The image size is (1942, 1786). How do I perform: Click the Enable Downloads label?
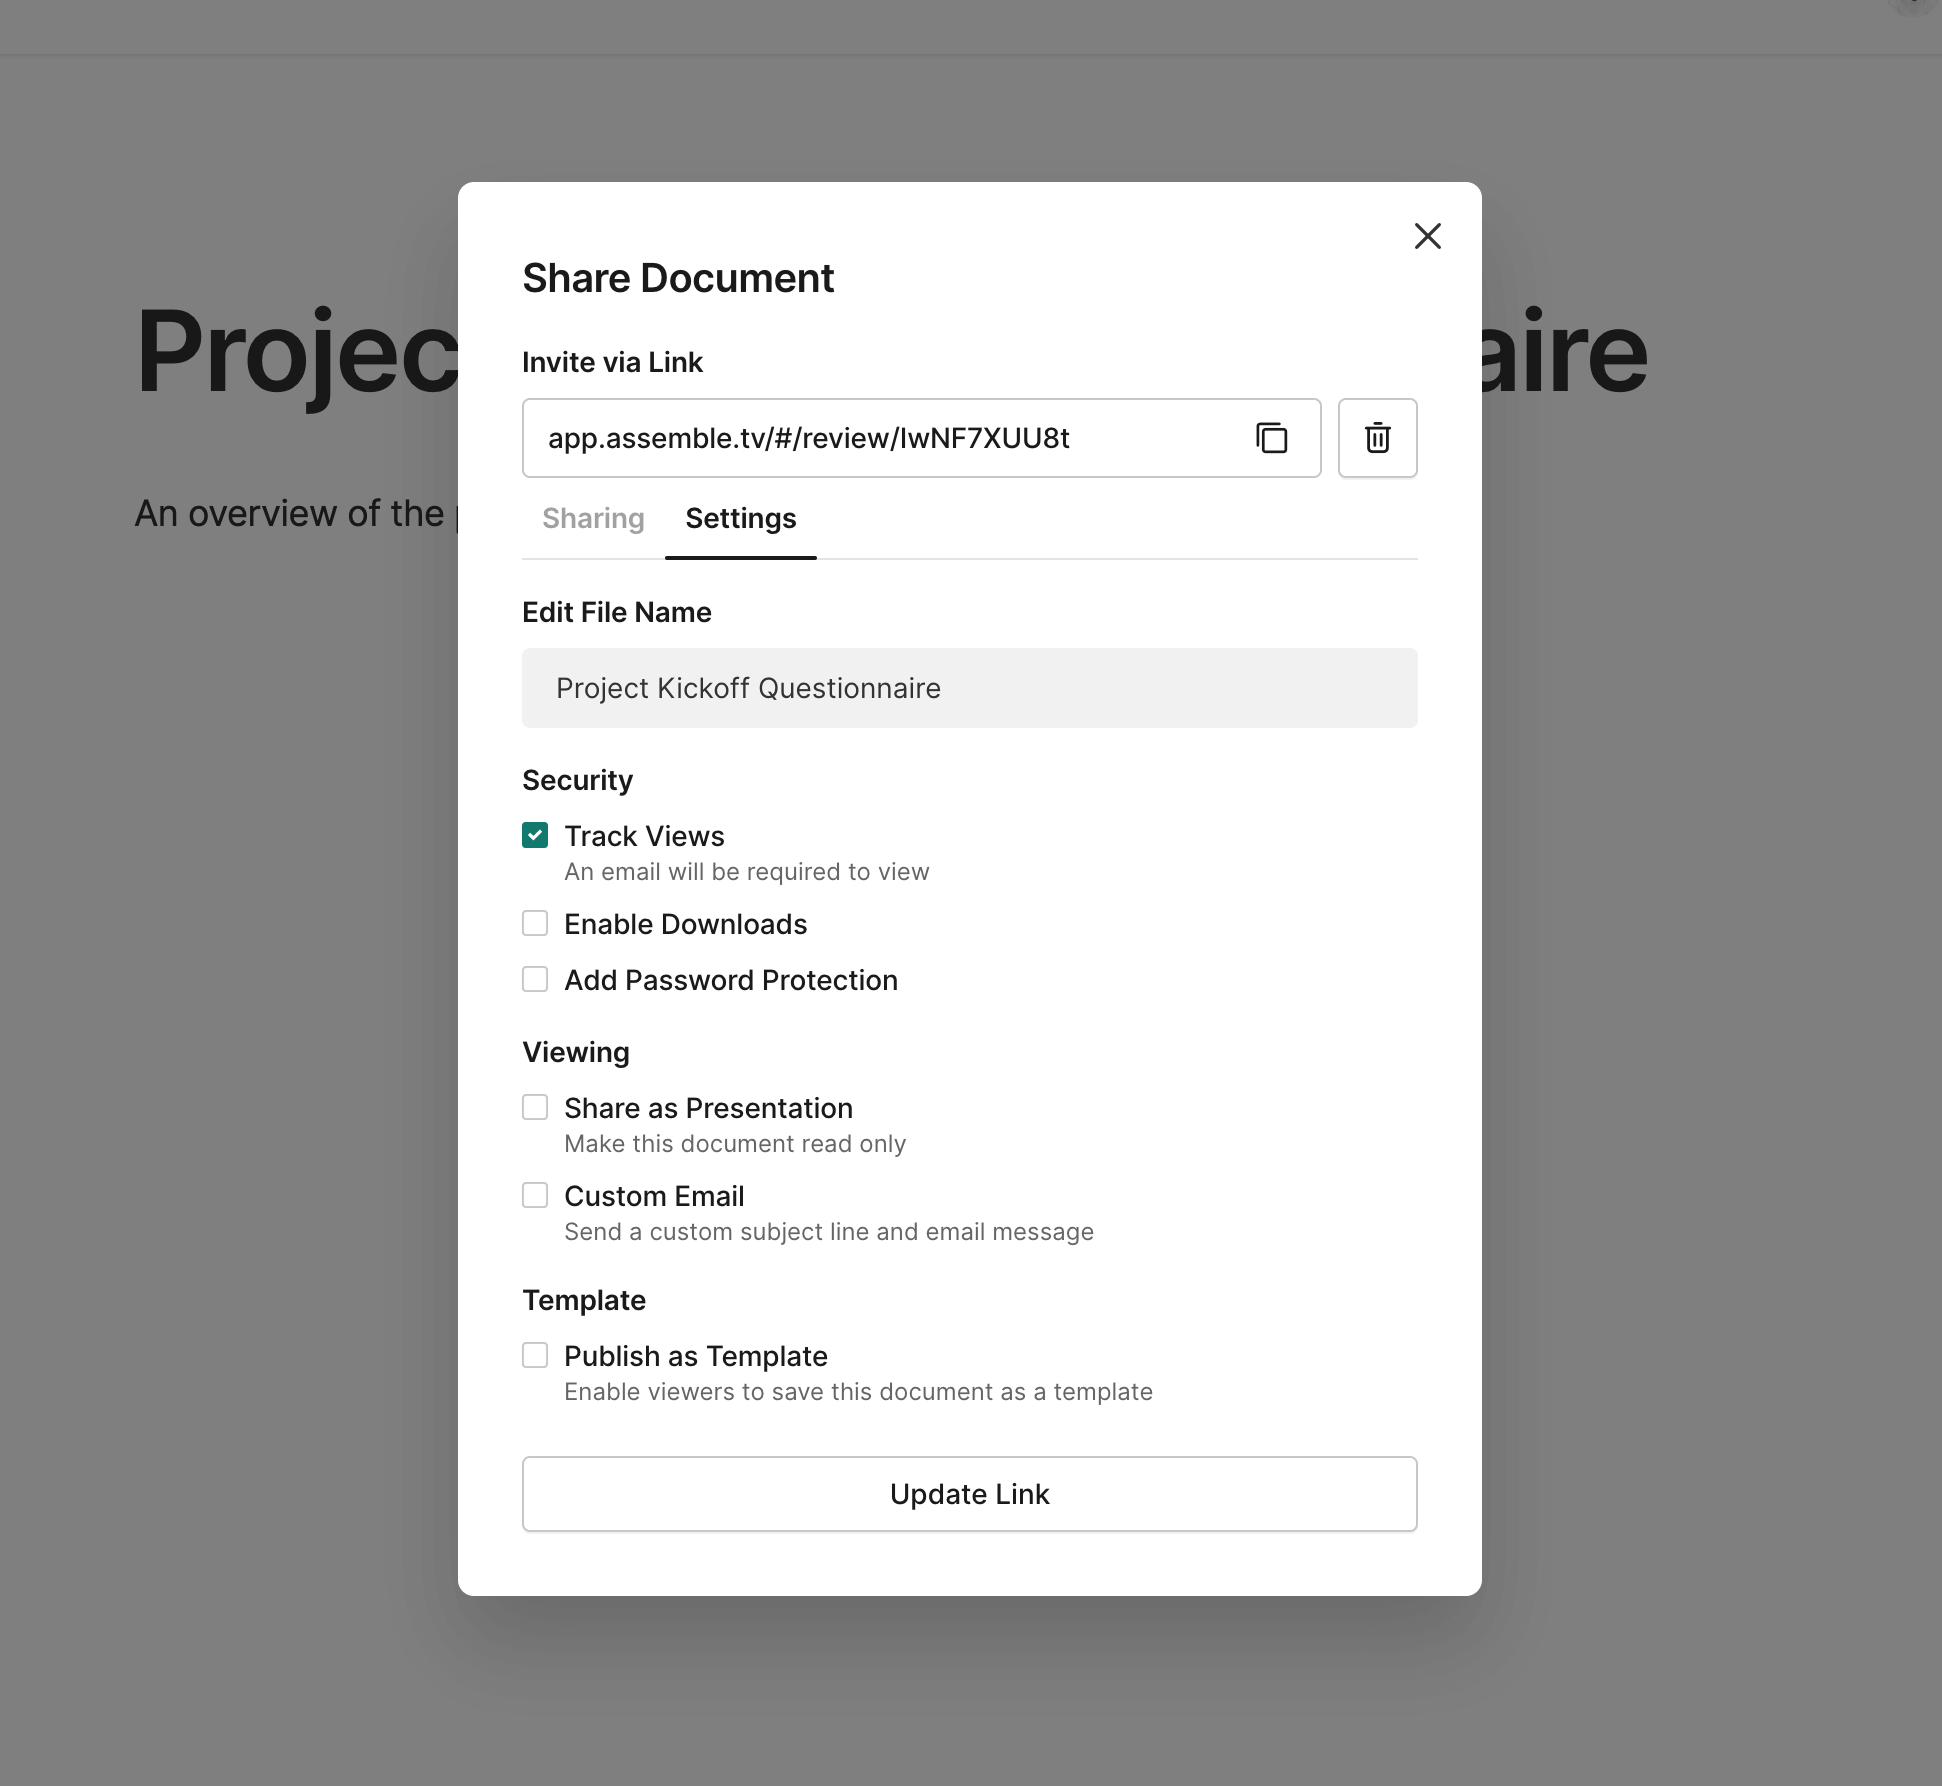pos(685,924)
